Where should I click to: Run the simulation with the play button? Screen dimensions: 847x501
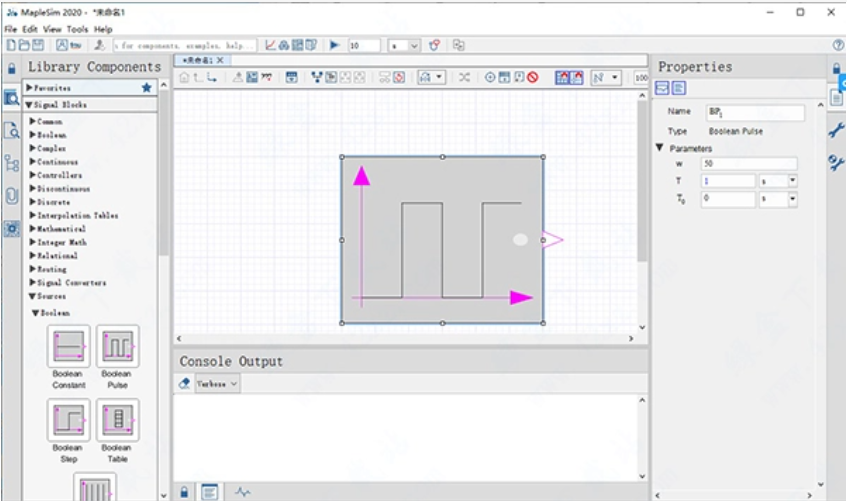coord(334,45)
